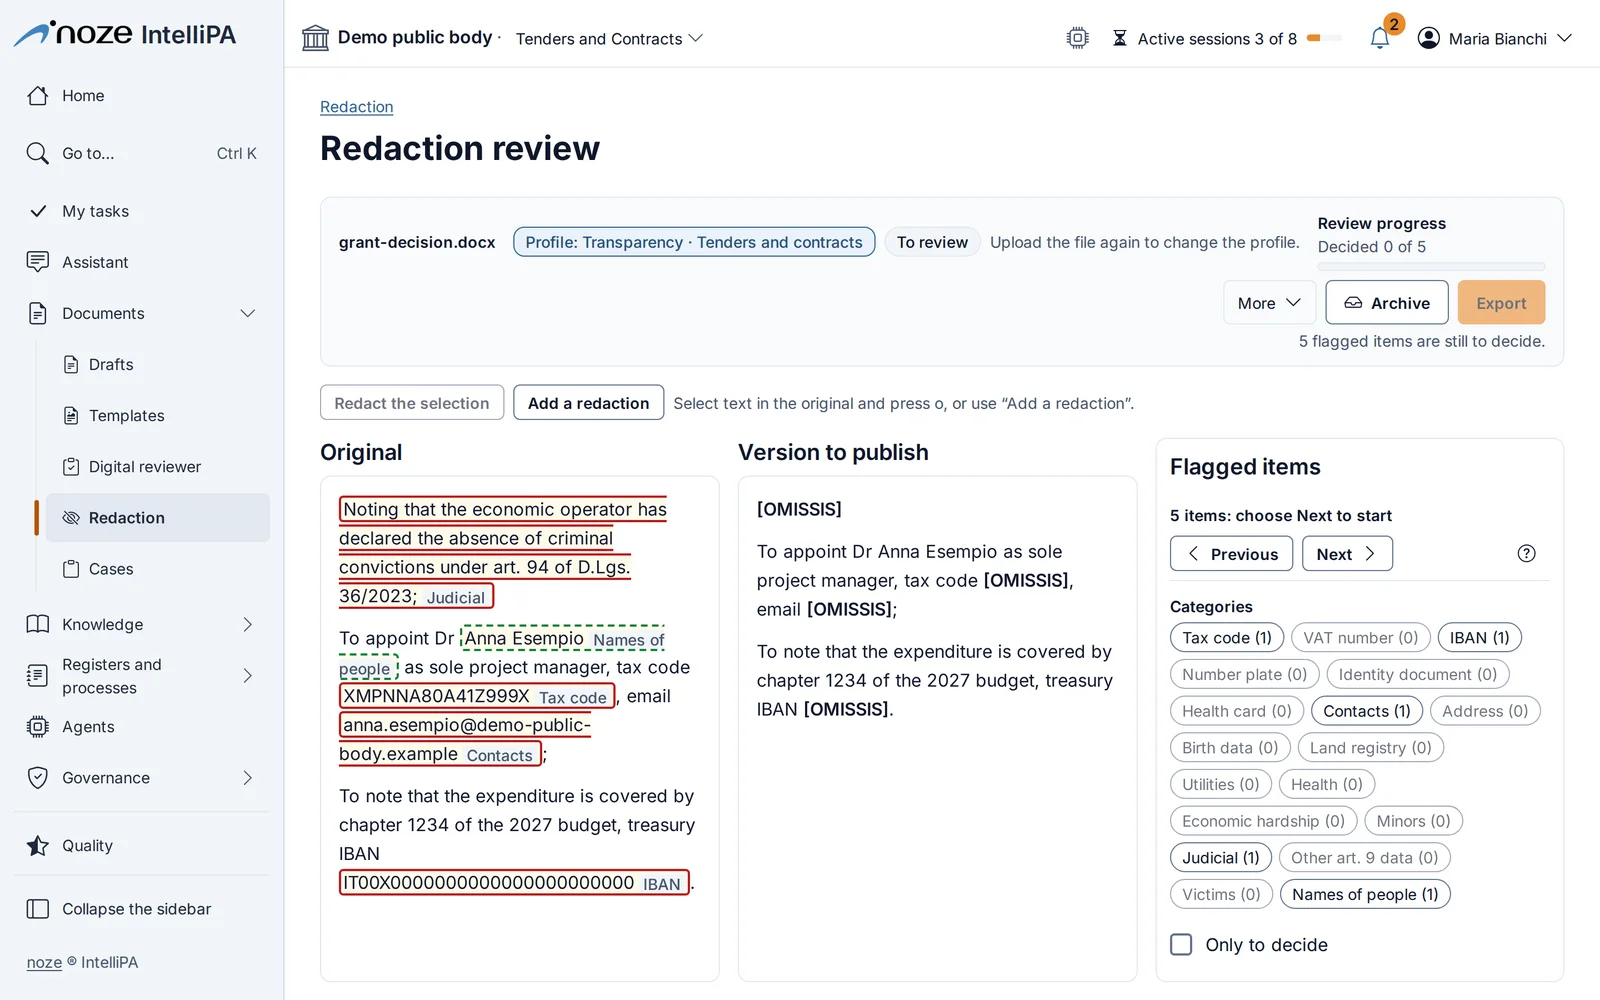
Task: Click the Go to search magnifier icon
Action: [38, 153]
